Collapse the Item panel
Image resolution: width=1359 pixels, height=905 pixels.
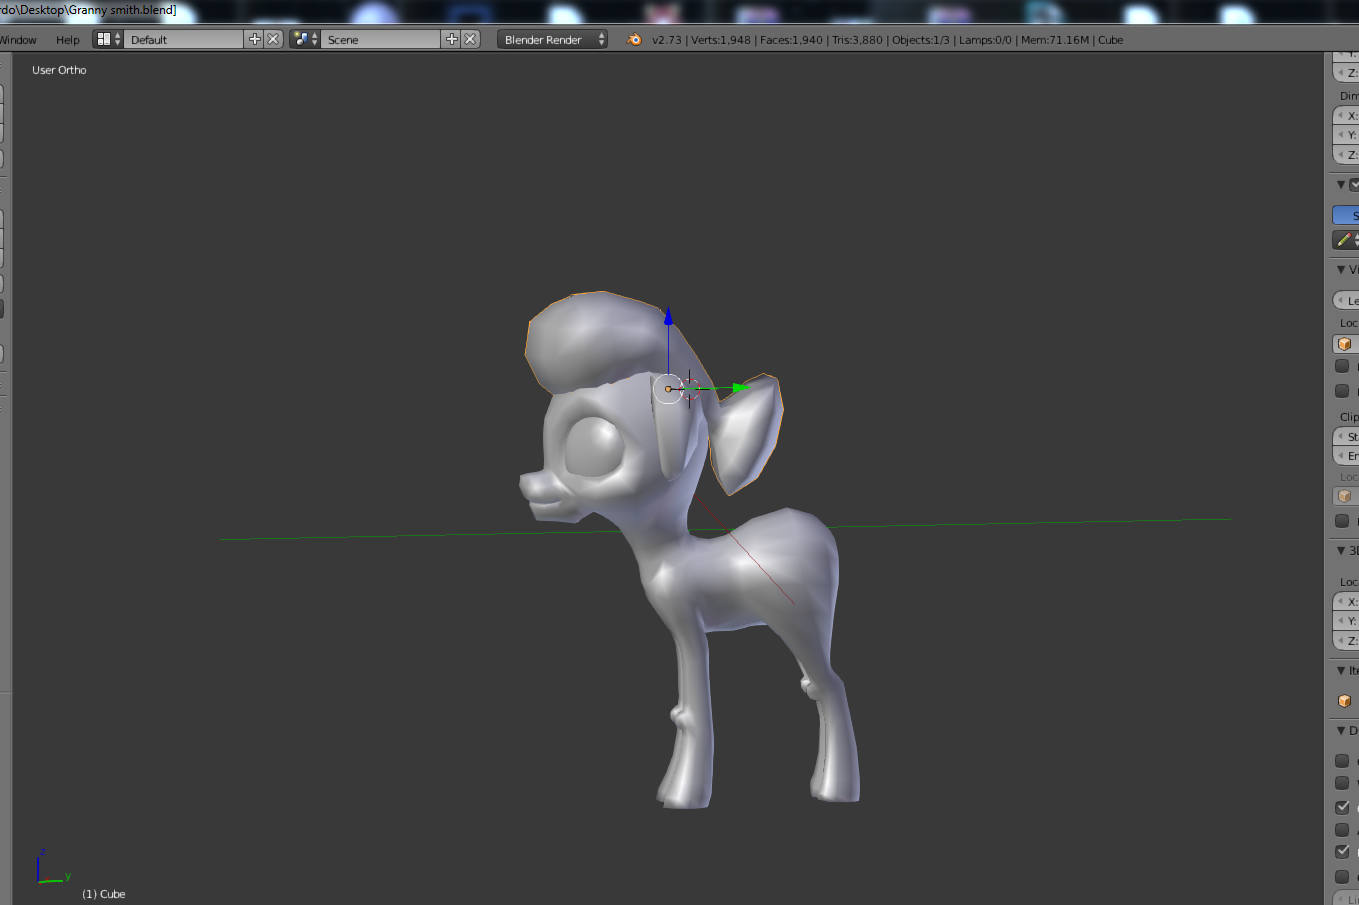pos(1341,671)
